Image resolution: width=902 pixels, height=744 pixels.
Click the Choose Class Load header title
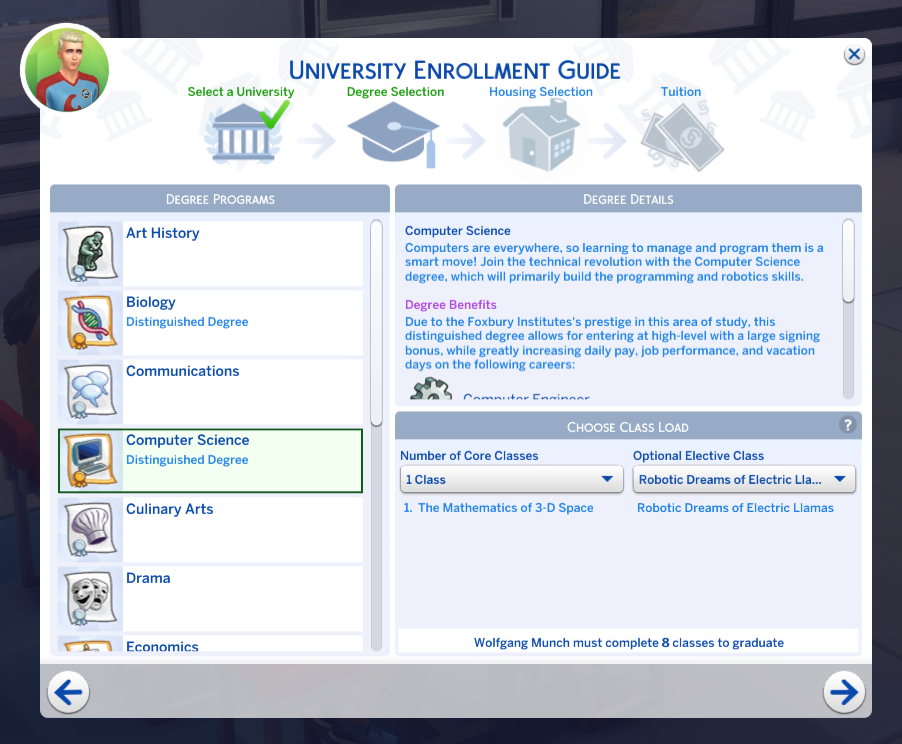point(628,427)
